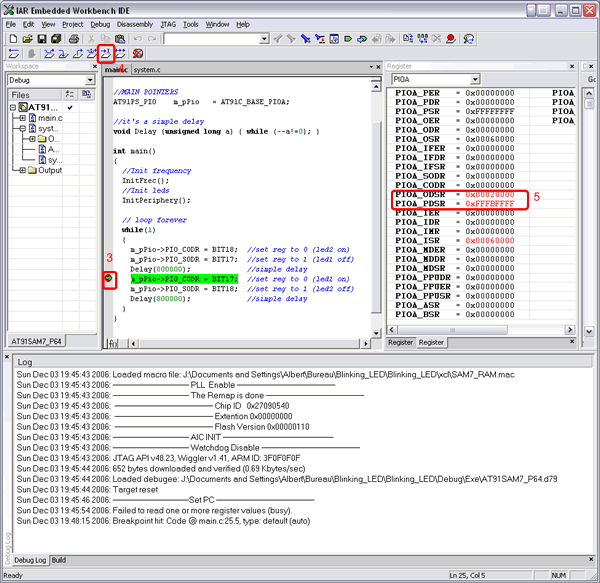Select the AT91SAM7_P64 workspace tab

coord(38,341)
